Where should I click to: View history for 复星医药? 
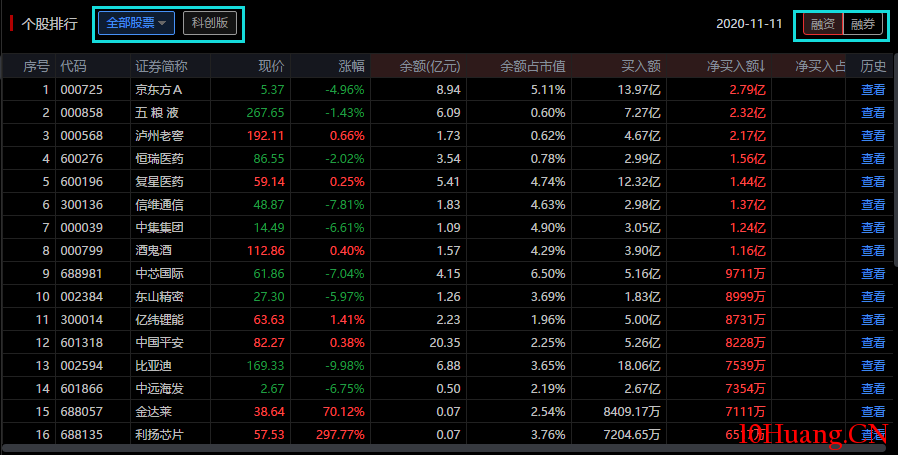click(x=873, y=182)
